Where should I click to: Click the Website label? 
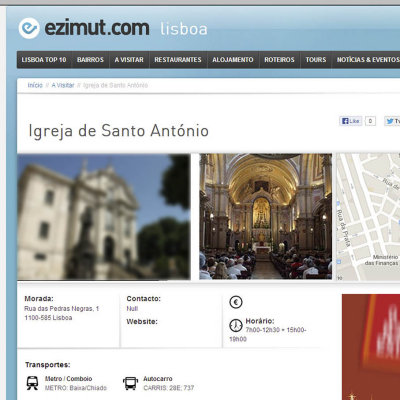pyautogui.click(x=142, y=322)
